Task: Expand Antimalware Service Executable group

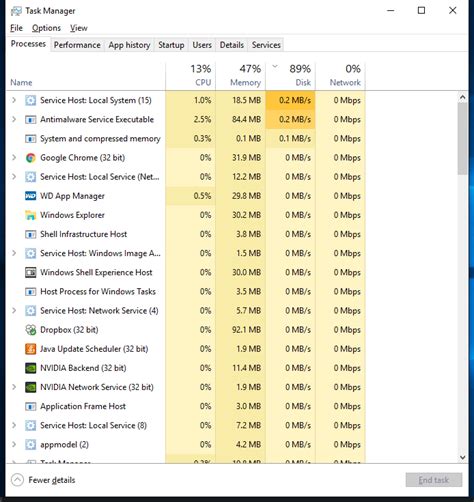Action: [x=14, y=119]
